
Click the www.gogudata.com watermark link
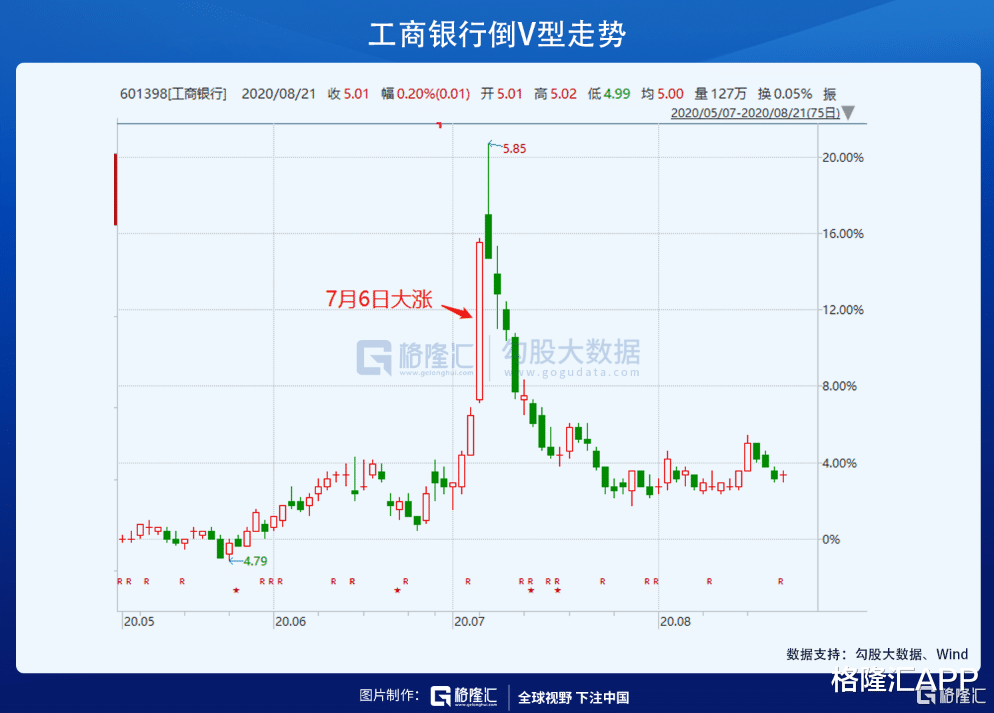coord(575,370)
